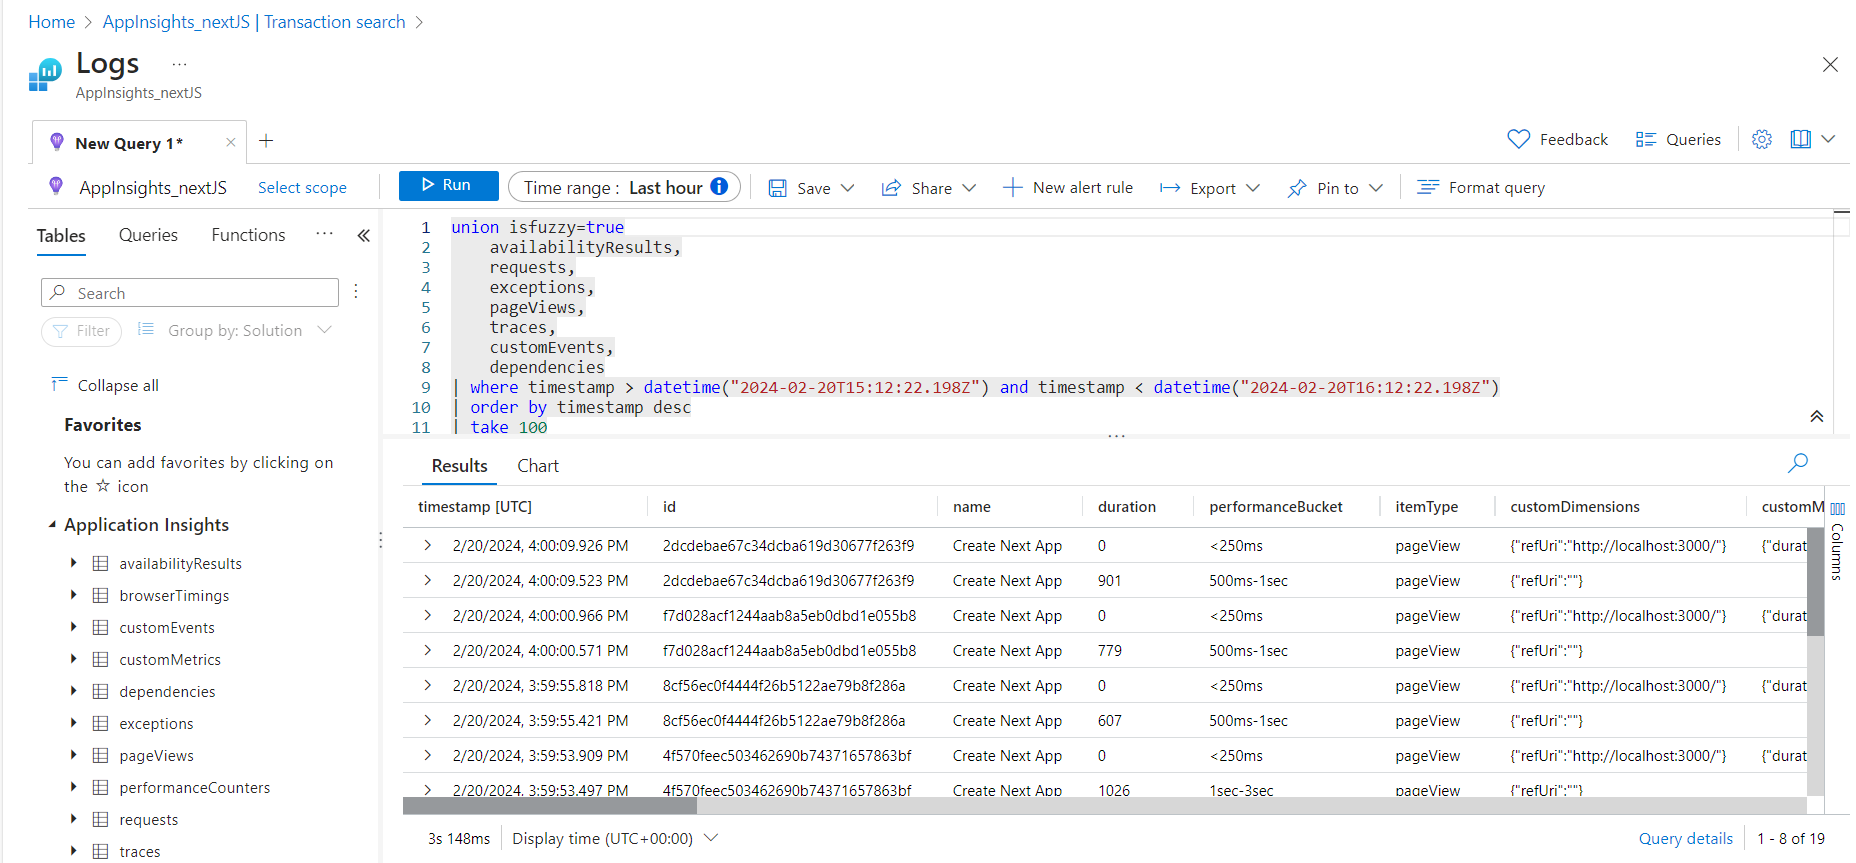
Task: Switch to the Functions tab
Action: coord(248,235)
